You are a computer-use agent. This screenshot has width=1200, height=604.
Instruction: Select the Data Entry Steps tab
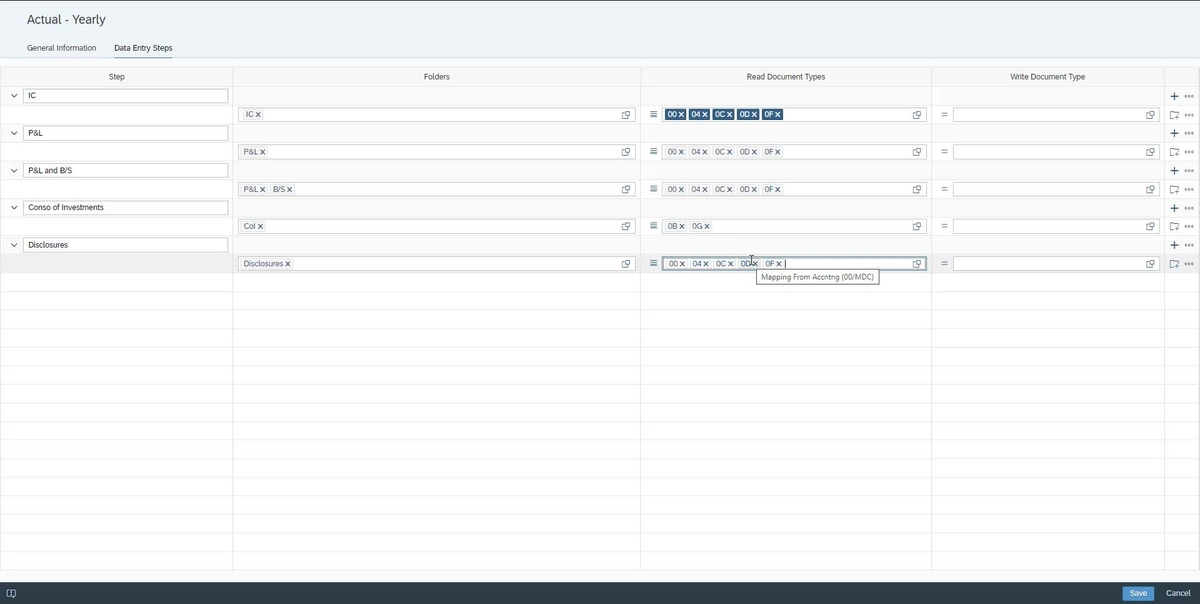pos(143,47)
